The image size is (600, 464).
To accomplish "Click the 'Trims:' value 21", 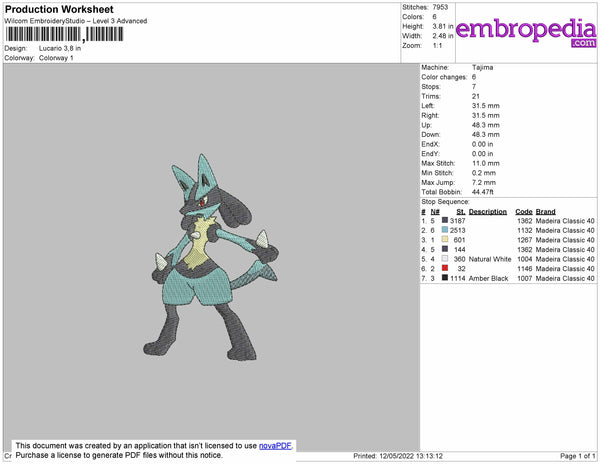I will [x=476, y=96].
